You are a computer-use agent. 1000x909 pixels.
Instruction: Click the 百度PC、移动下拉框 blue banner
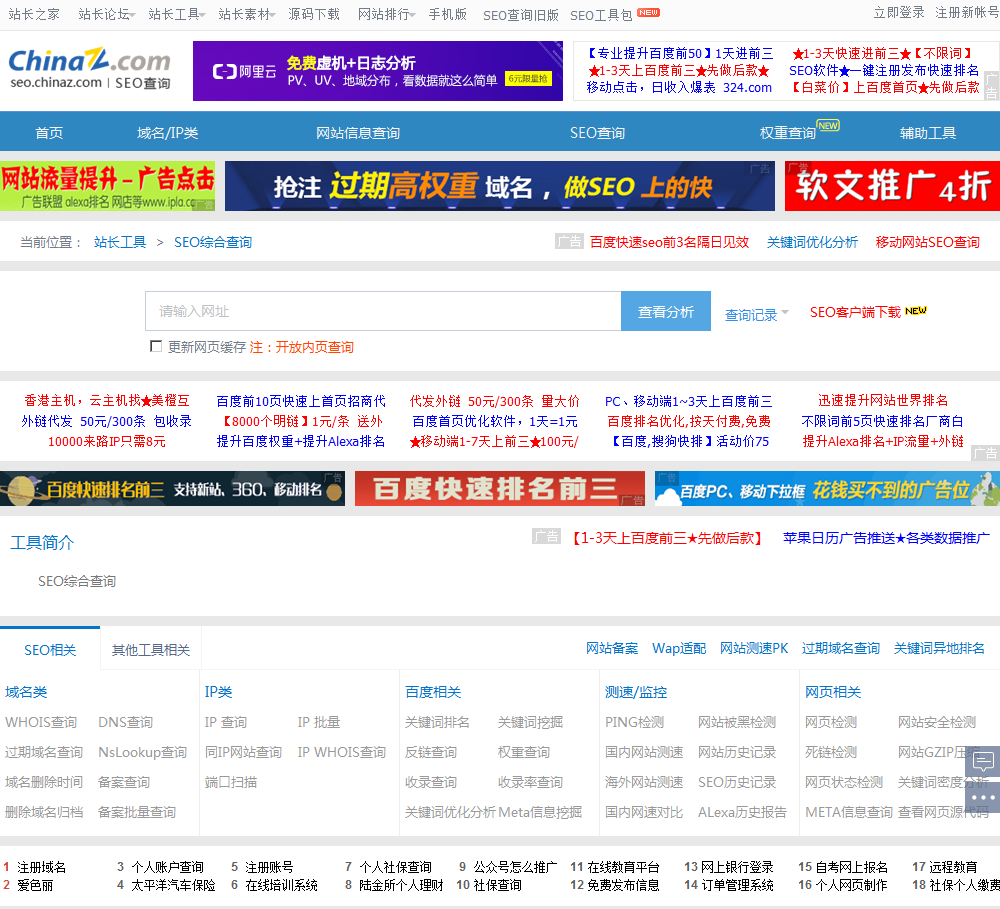coord(827,489)
